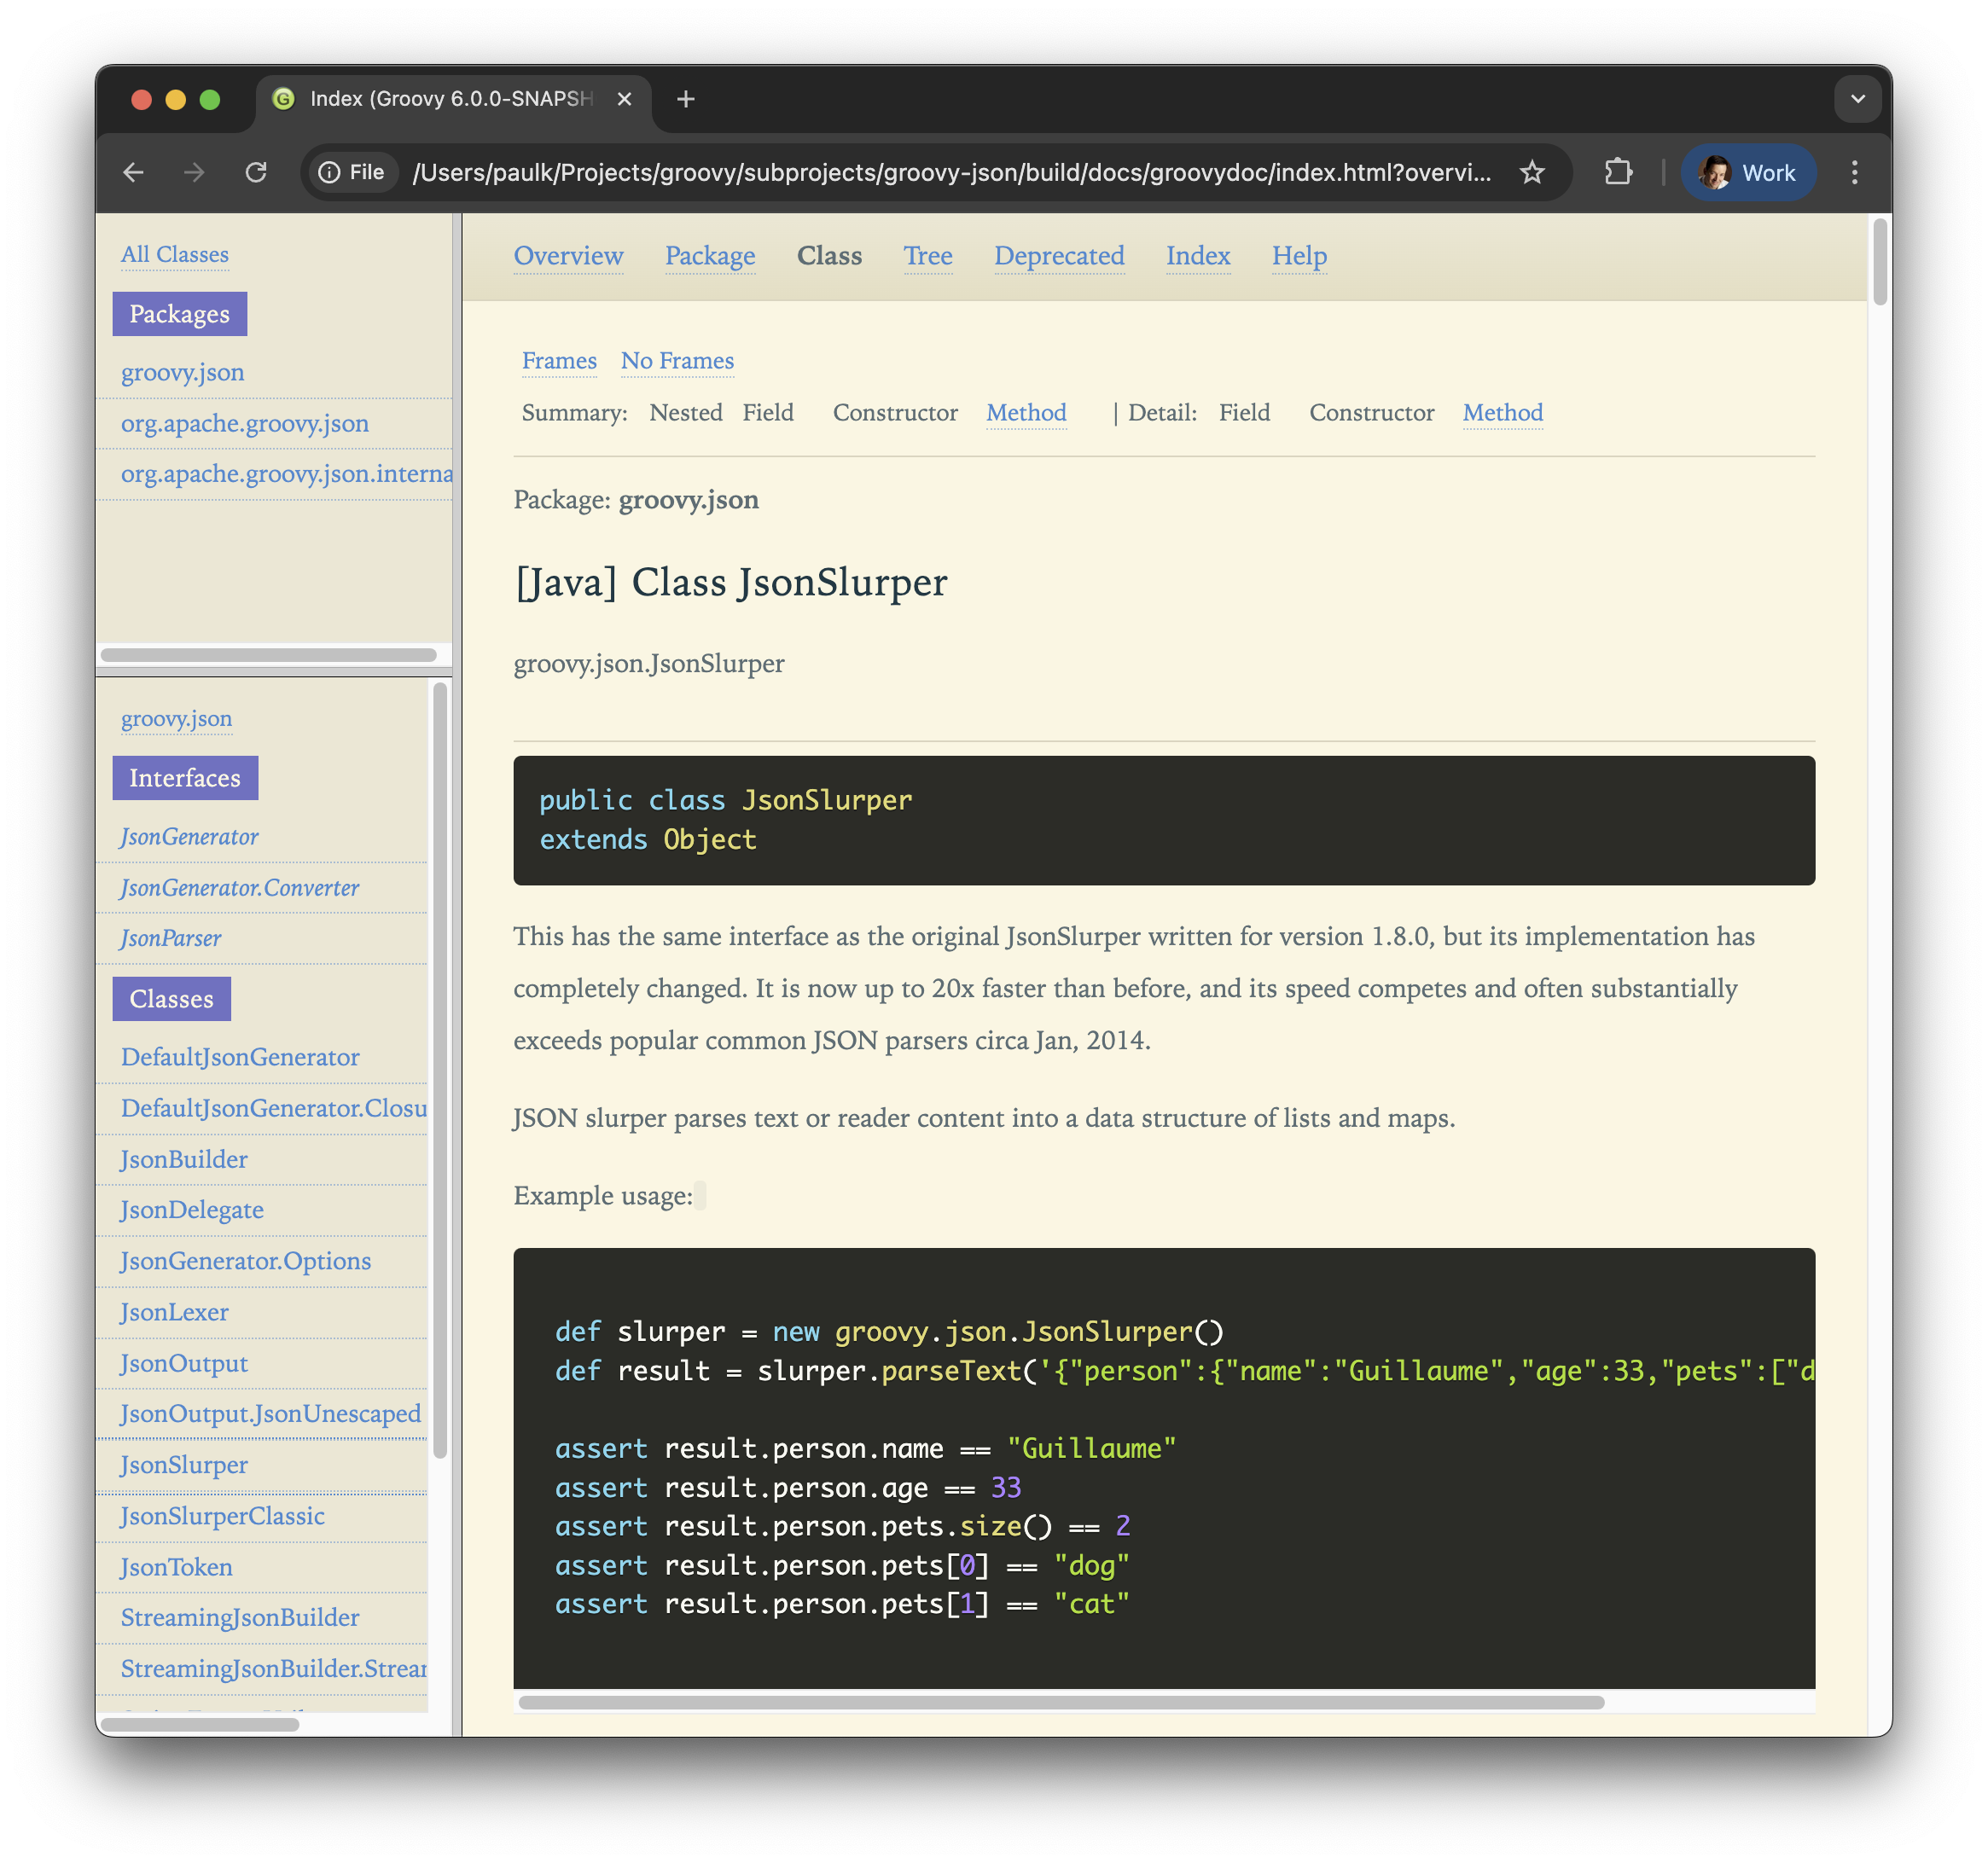1988x1863 pixels.
Task: Open the StreamingJsonBuilder class
Action: pyautogui.click(x=240, y=1617)
